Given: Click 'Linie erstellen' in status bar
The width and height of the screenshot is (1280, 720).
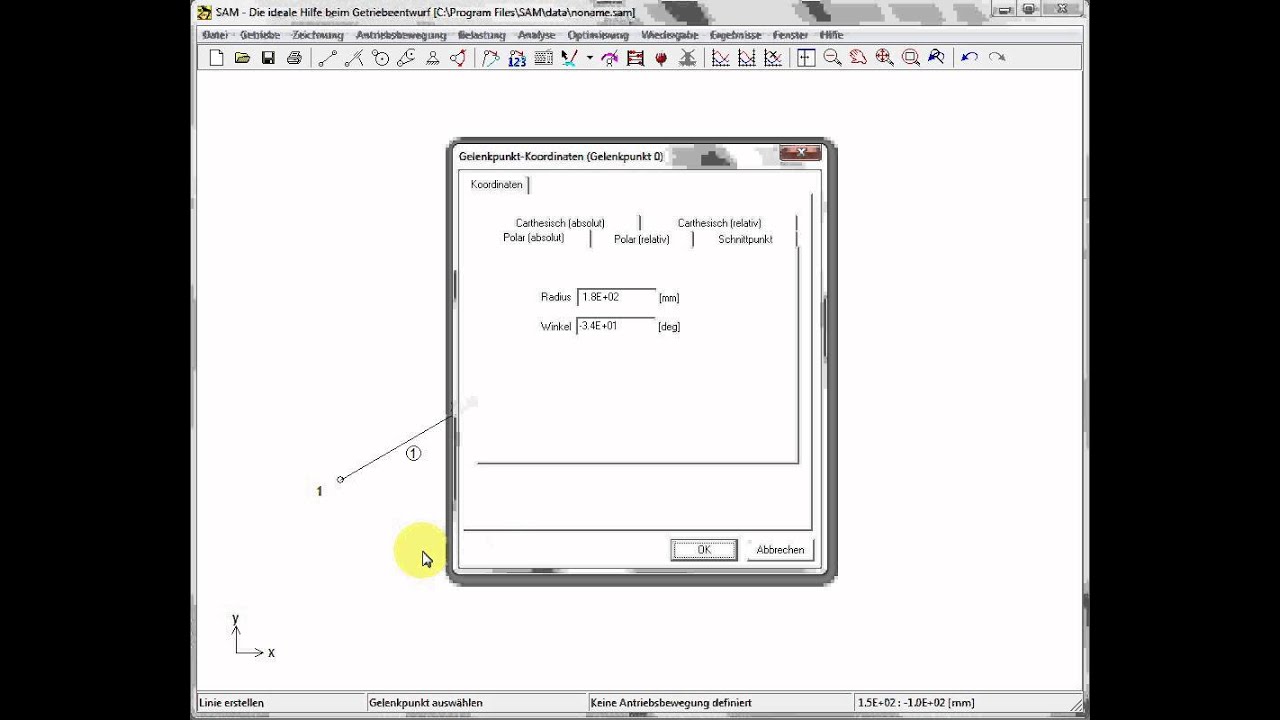Looking at the screenshot, I should tap(232, 703).
